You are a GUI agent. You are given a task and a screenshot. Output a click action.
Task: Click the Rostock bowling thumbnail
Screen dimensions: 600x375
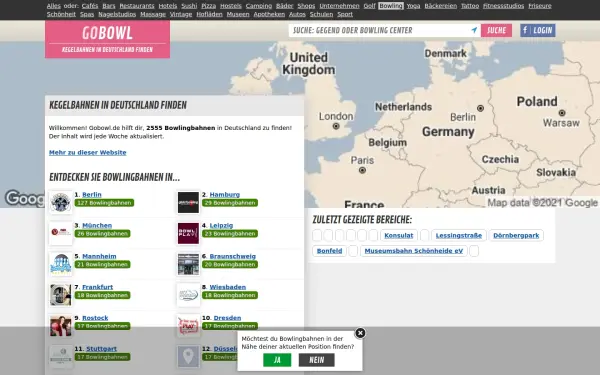pos(60,326)
